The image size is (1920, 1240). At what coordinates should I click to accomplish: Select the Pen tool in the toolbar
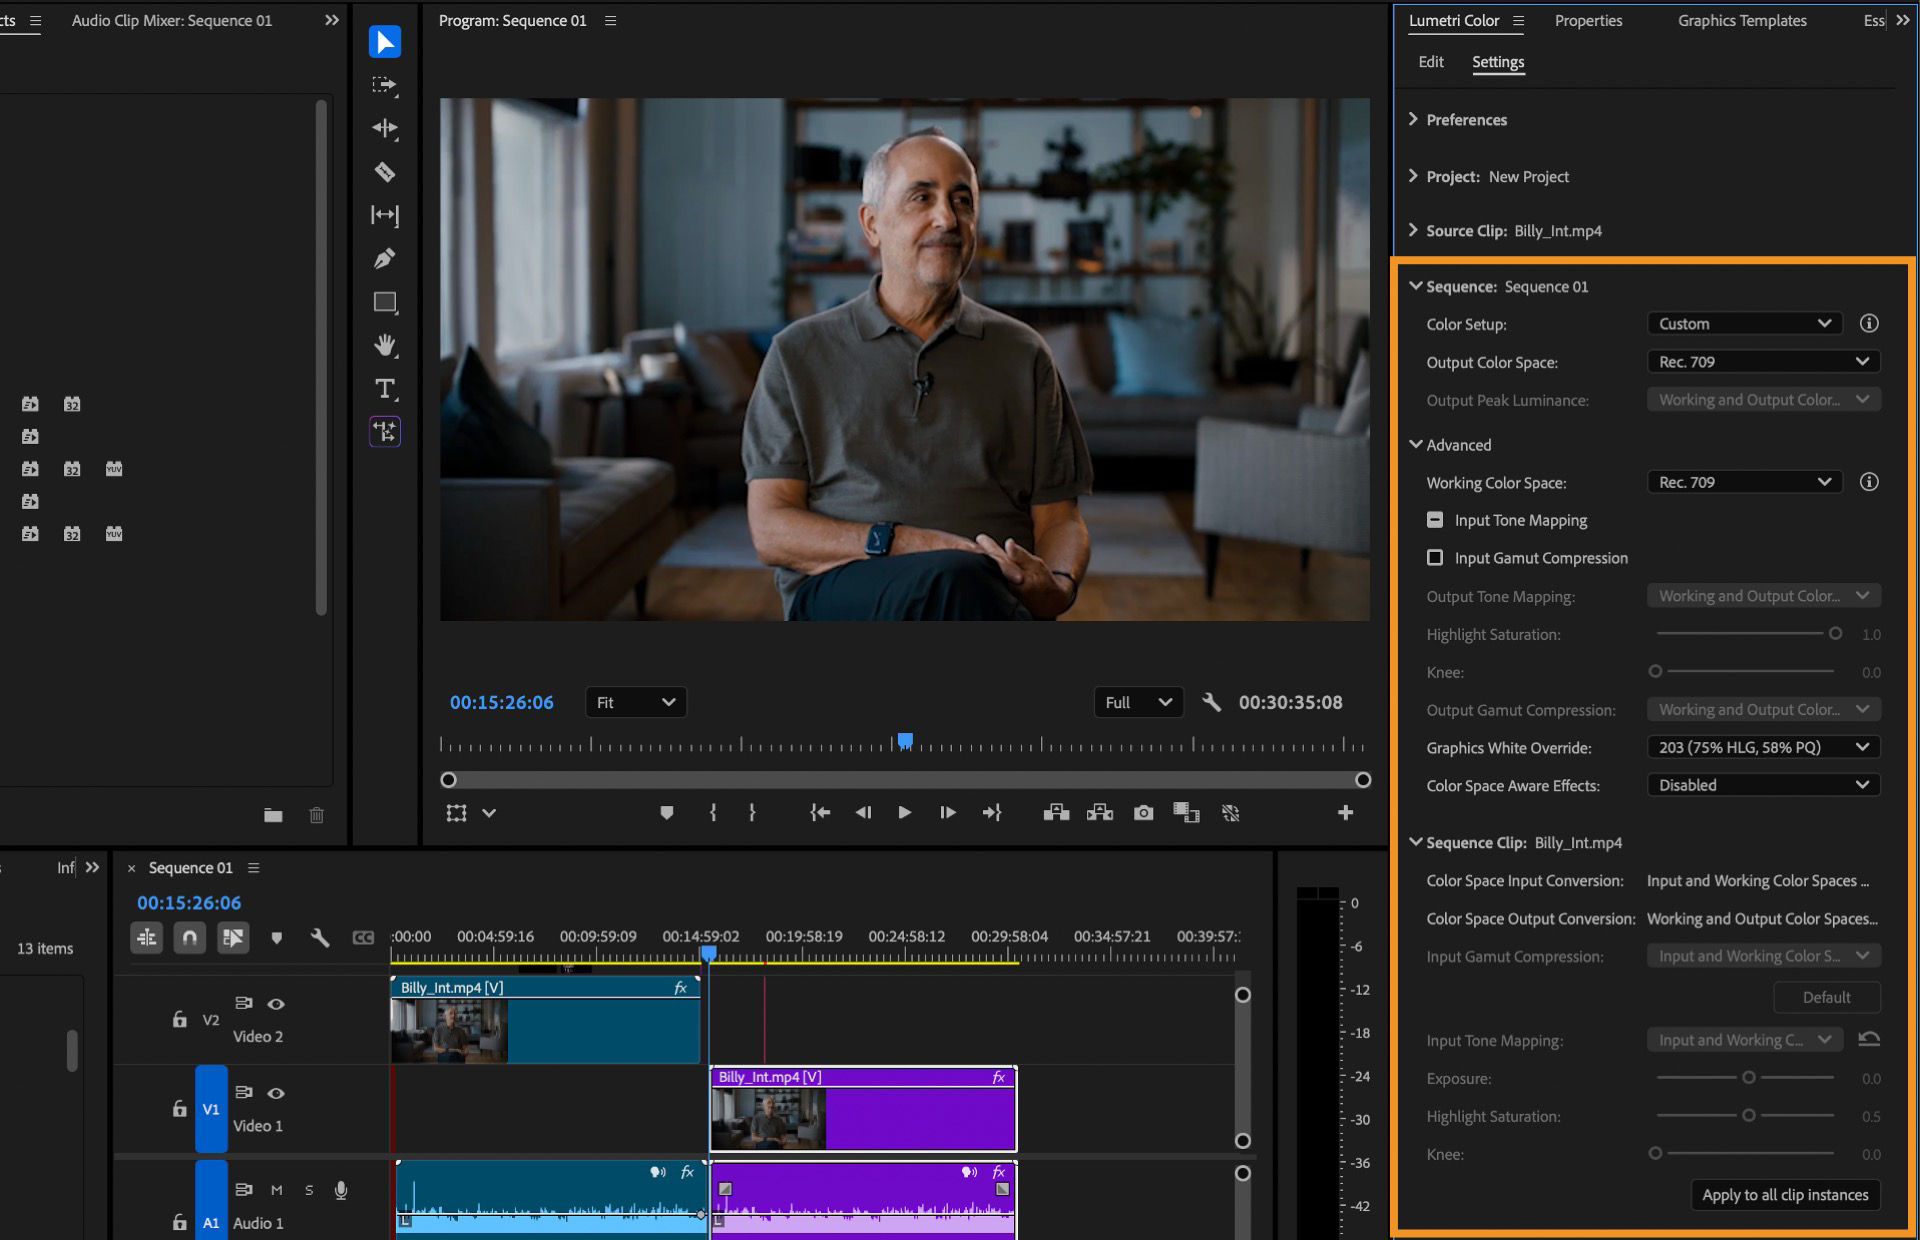pyautogui.click(x=385, y=258)
